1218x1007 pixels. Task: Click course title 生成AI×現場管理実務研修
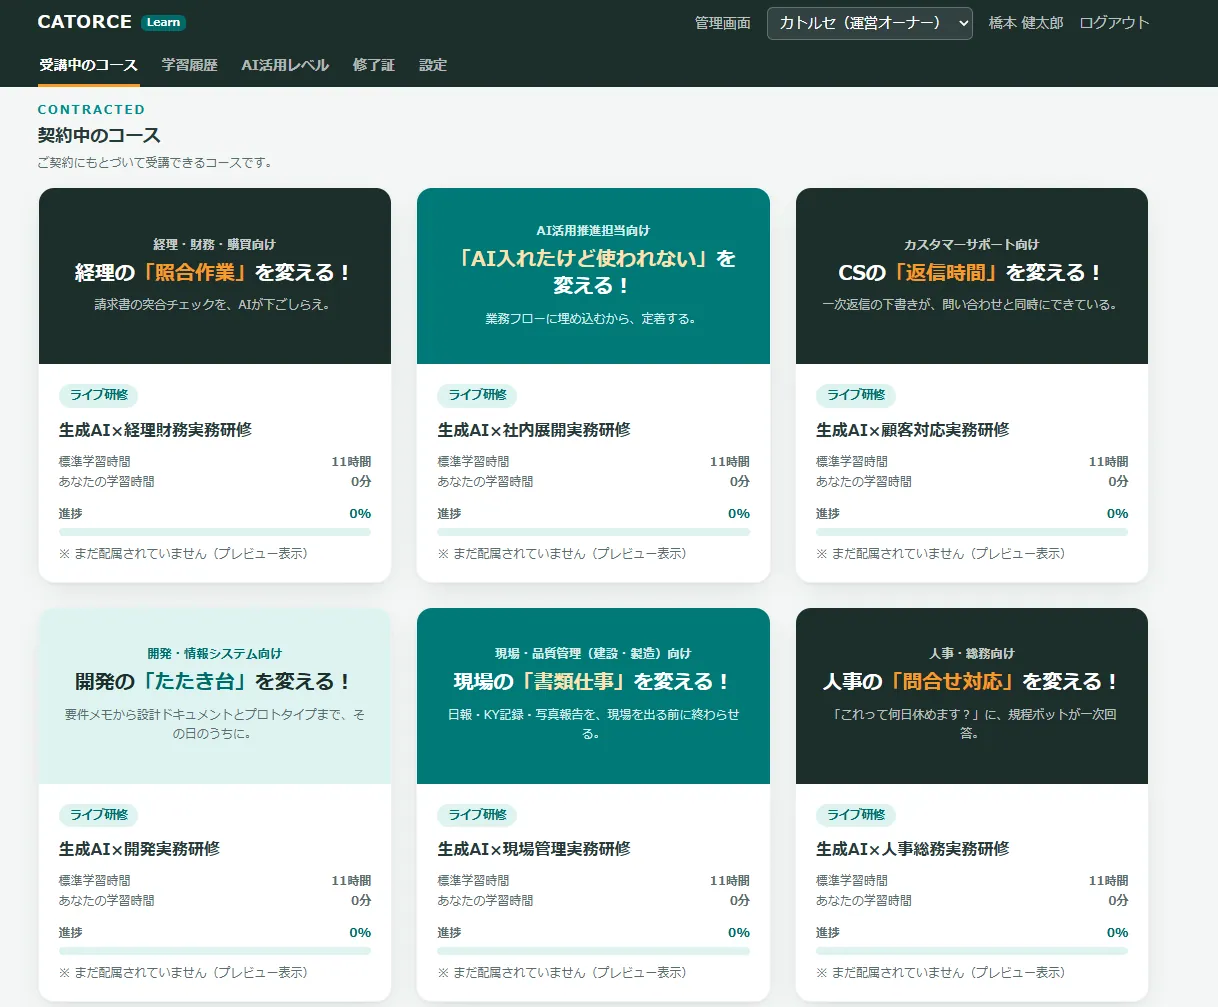(x=534, y=849)
